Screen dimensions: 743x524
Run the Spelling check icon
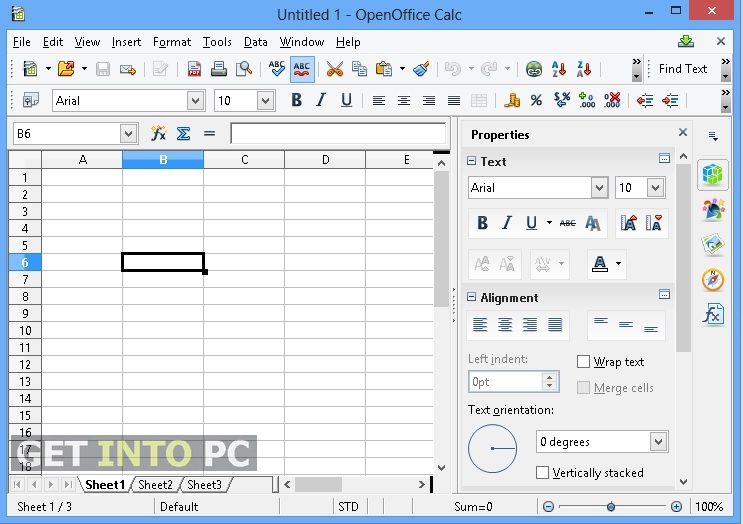277,69
